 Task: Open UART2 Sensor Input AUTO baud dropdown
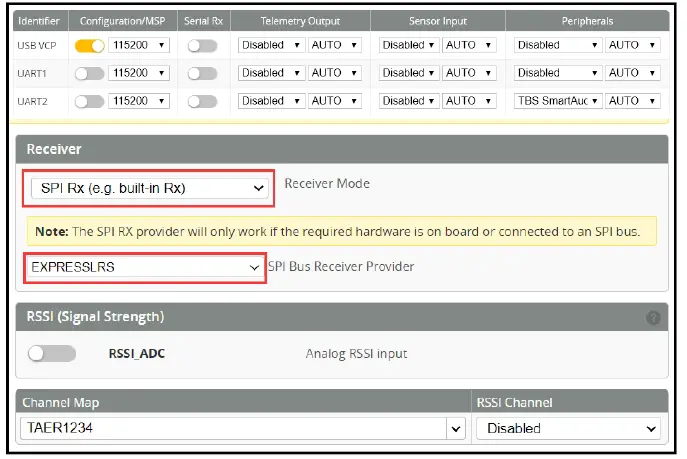coord(469,101)
